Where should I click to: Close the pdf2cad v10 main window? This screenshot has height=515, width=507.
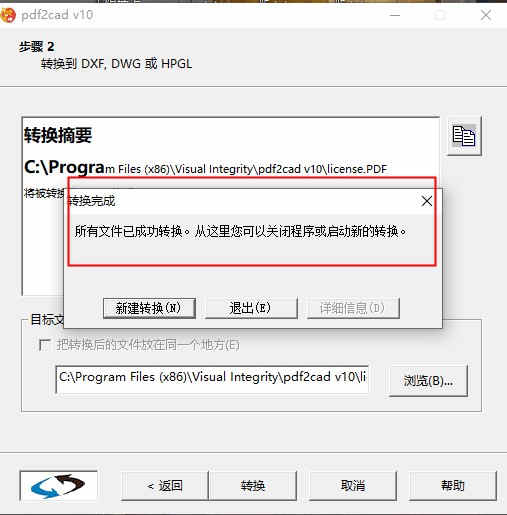pyautogui.click(x=486, y=15)
